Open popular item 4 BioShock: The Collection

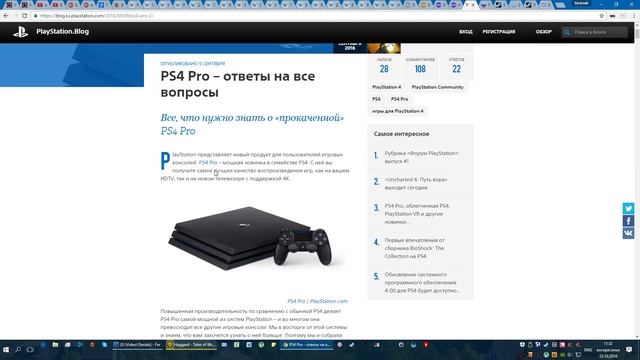[415, 248]
